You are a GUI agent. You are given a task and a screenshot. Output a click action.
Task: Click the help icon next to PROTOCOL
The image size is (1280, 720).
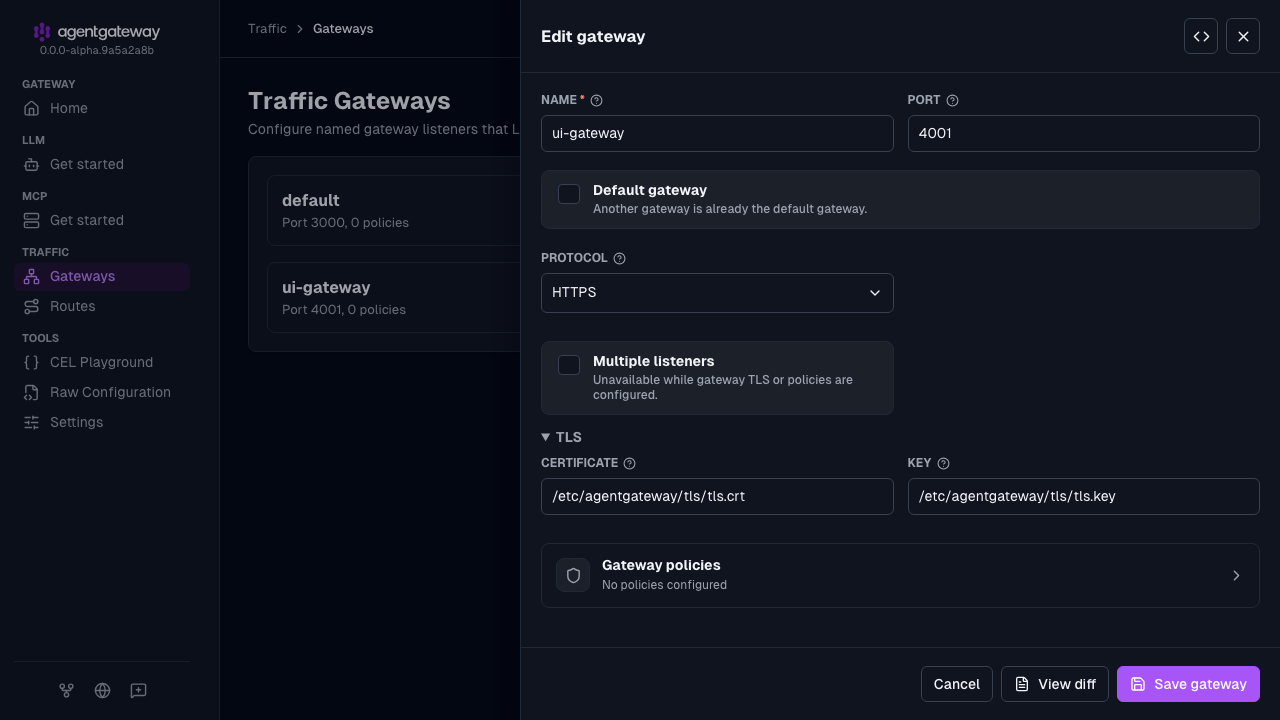click(619, 258)
